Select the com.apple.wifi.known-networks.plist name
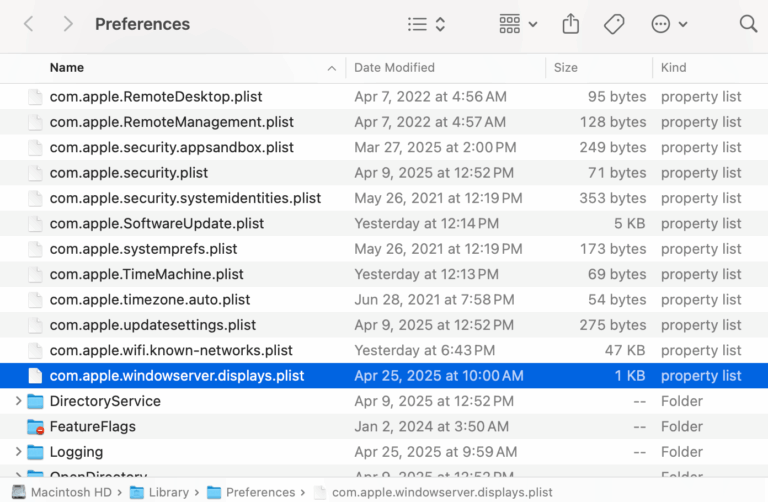 pyautogui.click(x=171, y=351)
